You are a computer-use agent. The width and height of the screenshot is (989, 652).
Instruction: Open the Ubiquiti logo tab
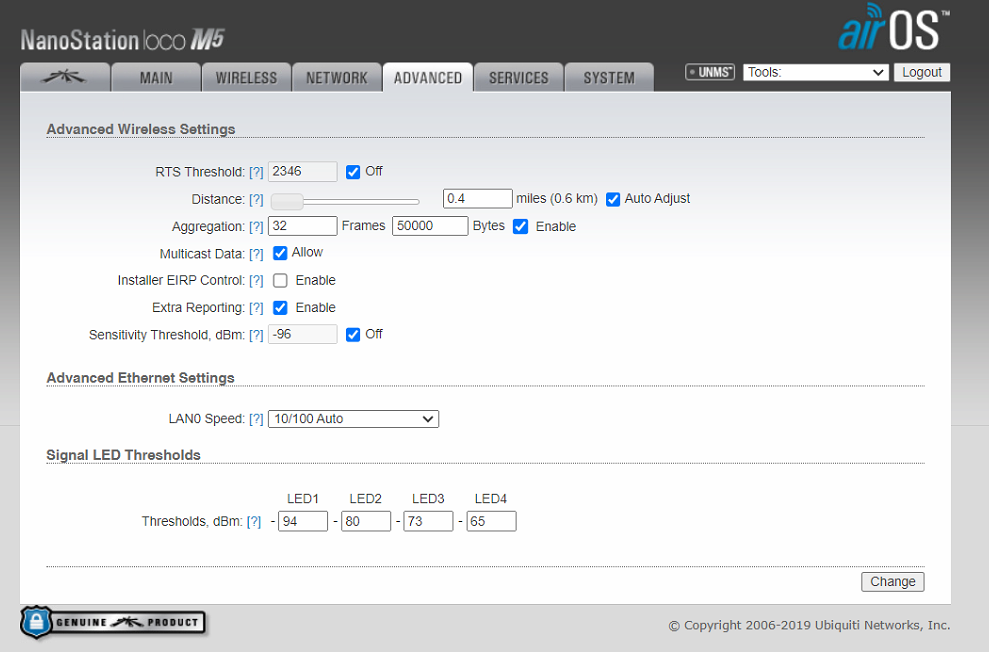[65, 78]
